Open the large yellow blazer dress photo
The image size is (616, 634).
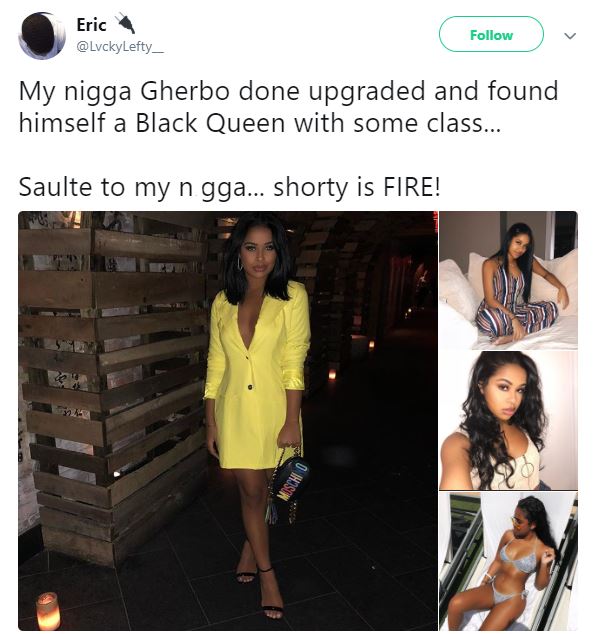pos(228,421)
